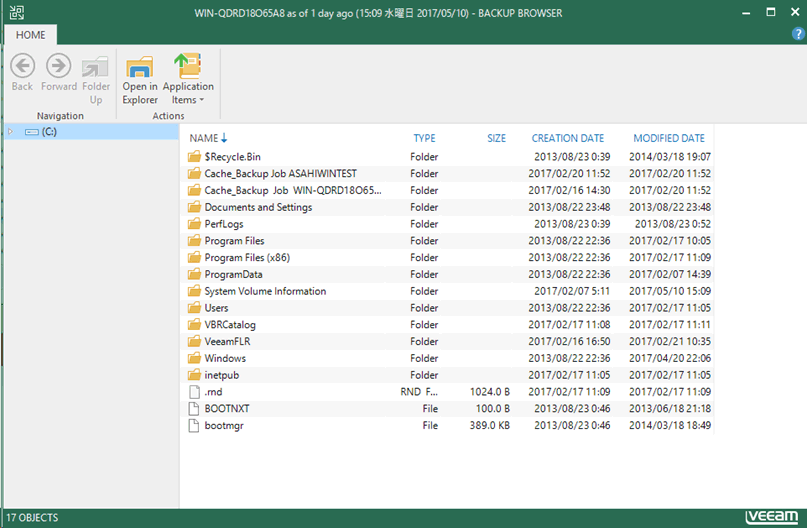Click modified date 2017/02/07 14:39
This screenshot has height=528, width=807.
pyautogui.click(x=670, y=274)
